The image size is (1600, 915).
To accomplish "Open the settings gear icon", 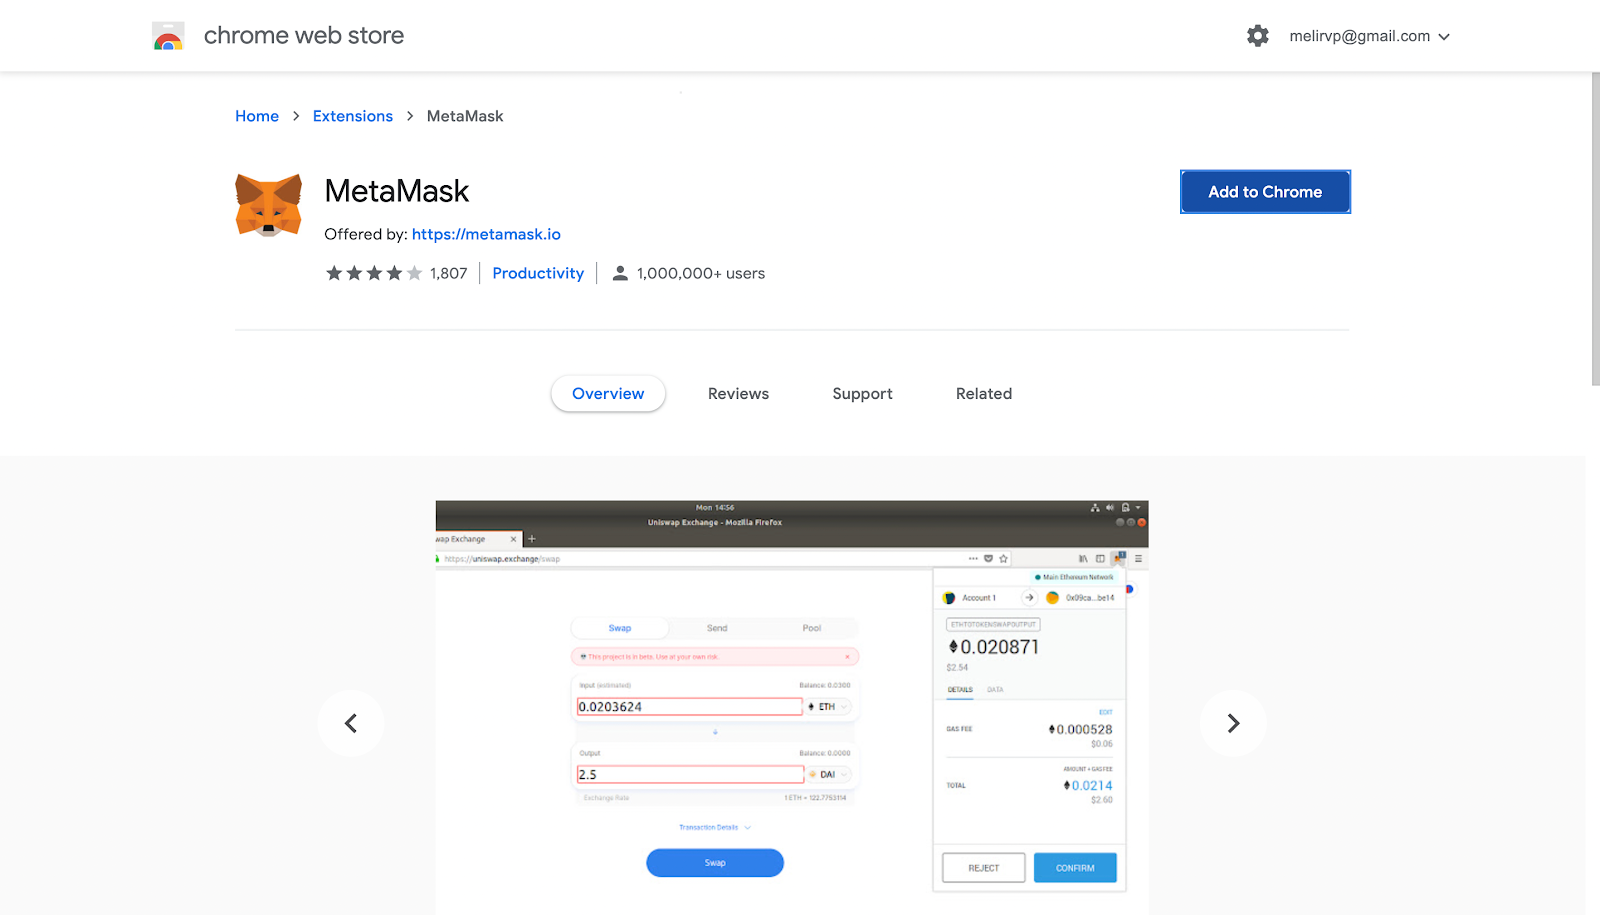I will [1258, 36].
